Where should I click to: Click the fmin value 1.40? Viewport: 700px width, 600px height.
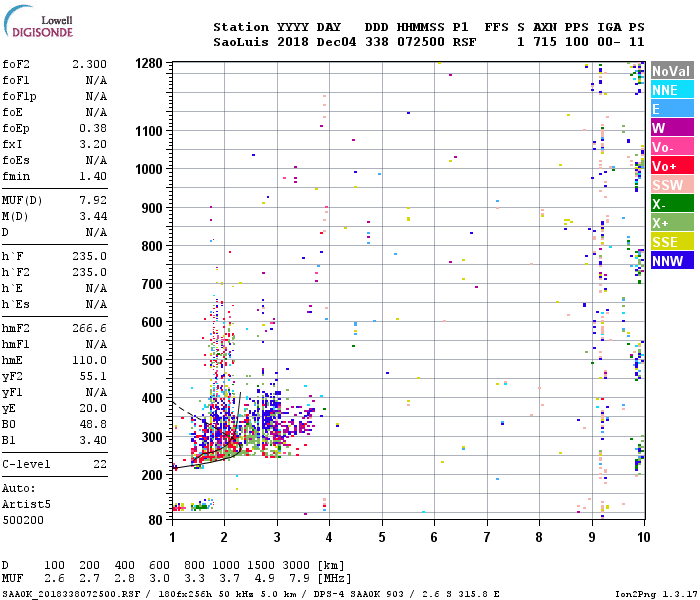click(93, 176)
